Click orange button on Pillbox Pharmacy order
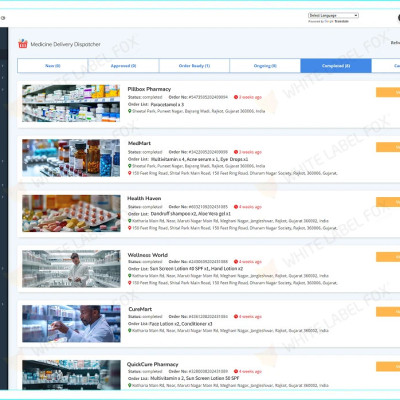This screenshot has height=400, width=400. coord(388,92)
